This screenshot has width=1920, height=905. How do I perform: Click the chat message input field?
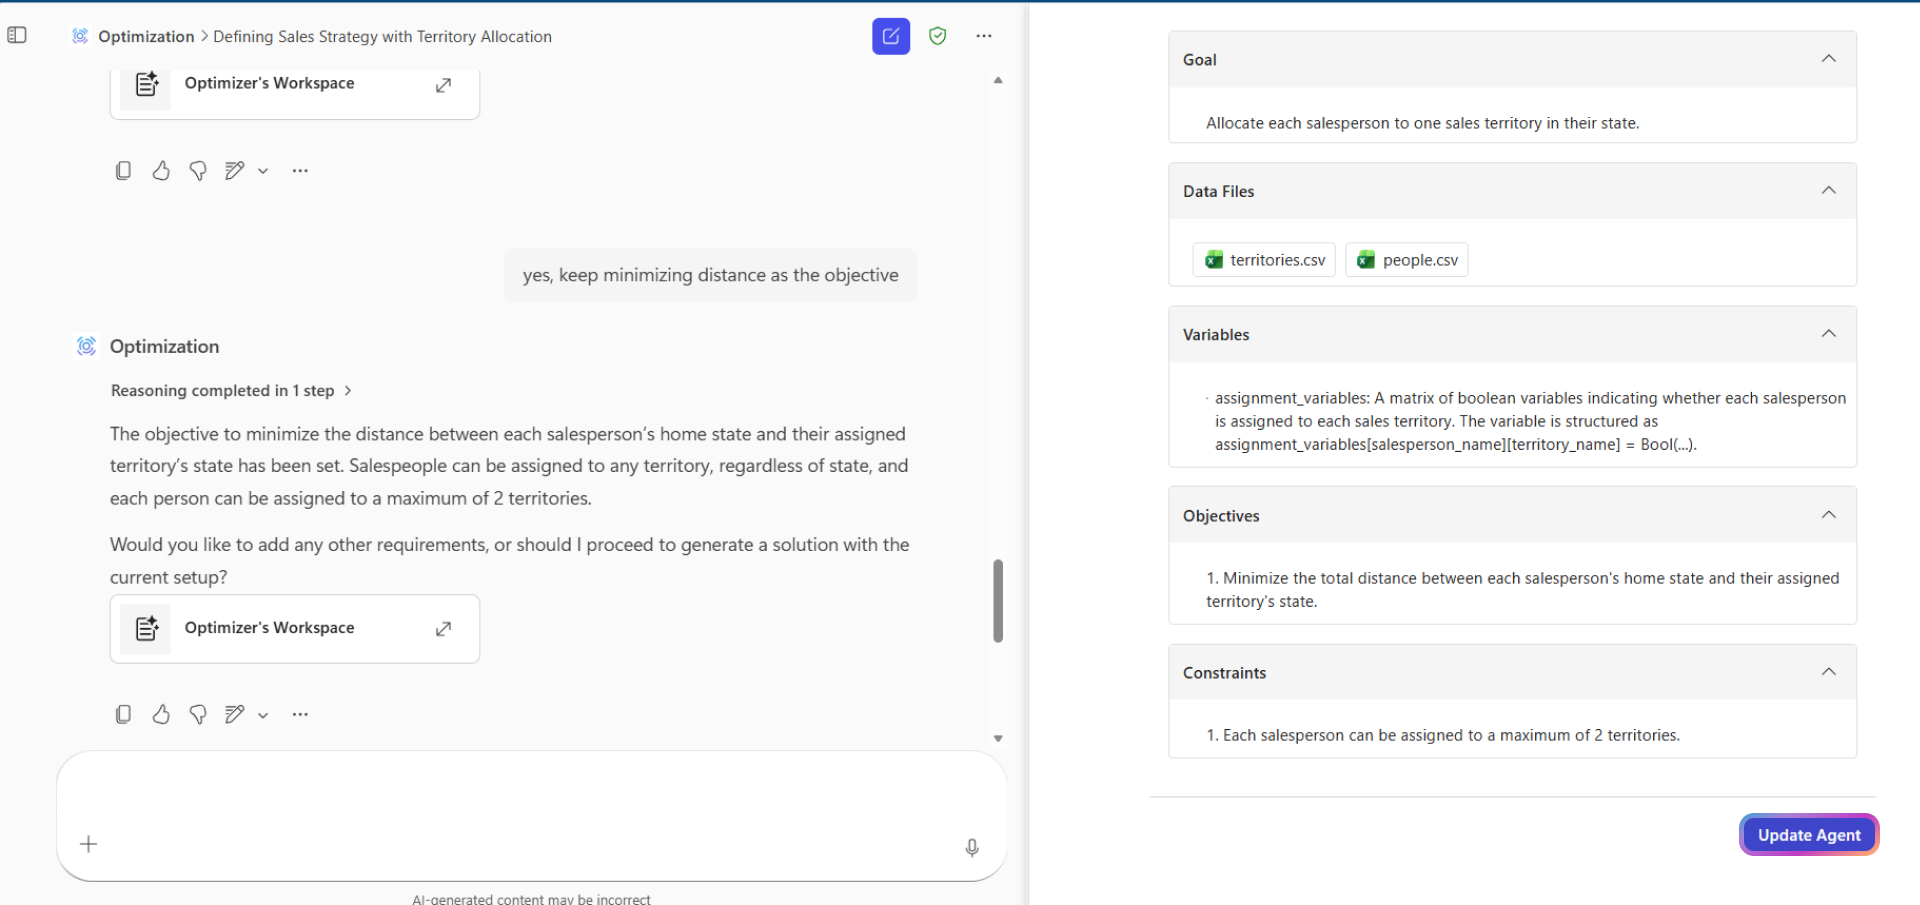pos(530,795)
